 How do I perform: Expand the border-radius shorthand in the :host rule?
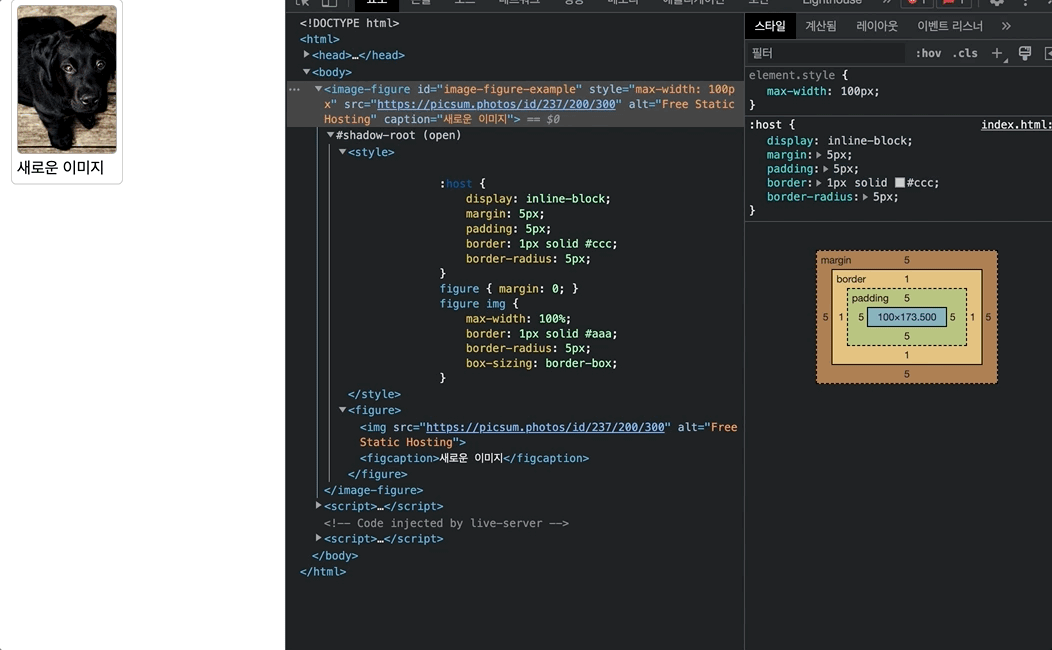(865, 197)
